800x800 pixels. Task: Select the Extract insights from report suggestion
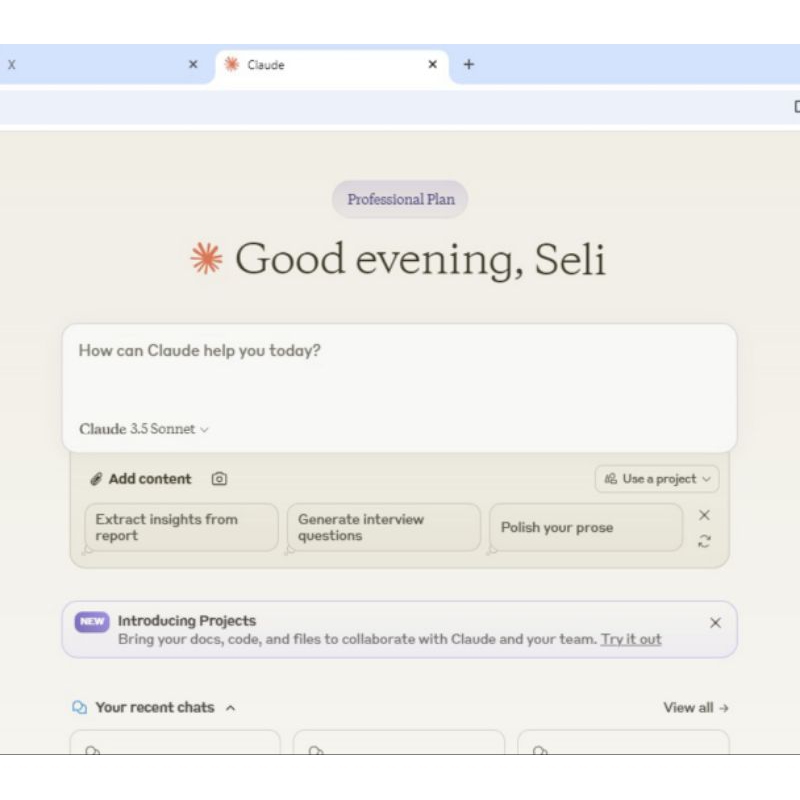pos(180,527)
